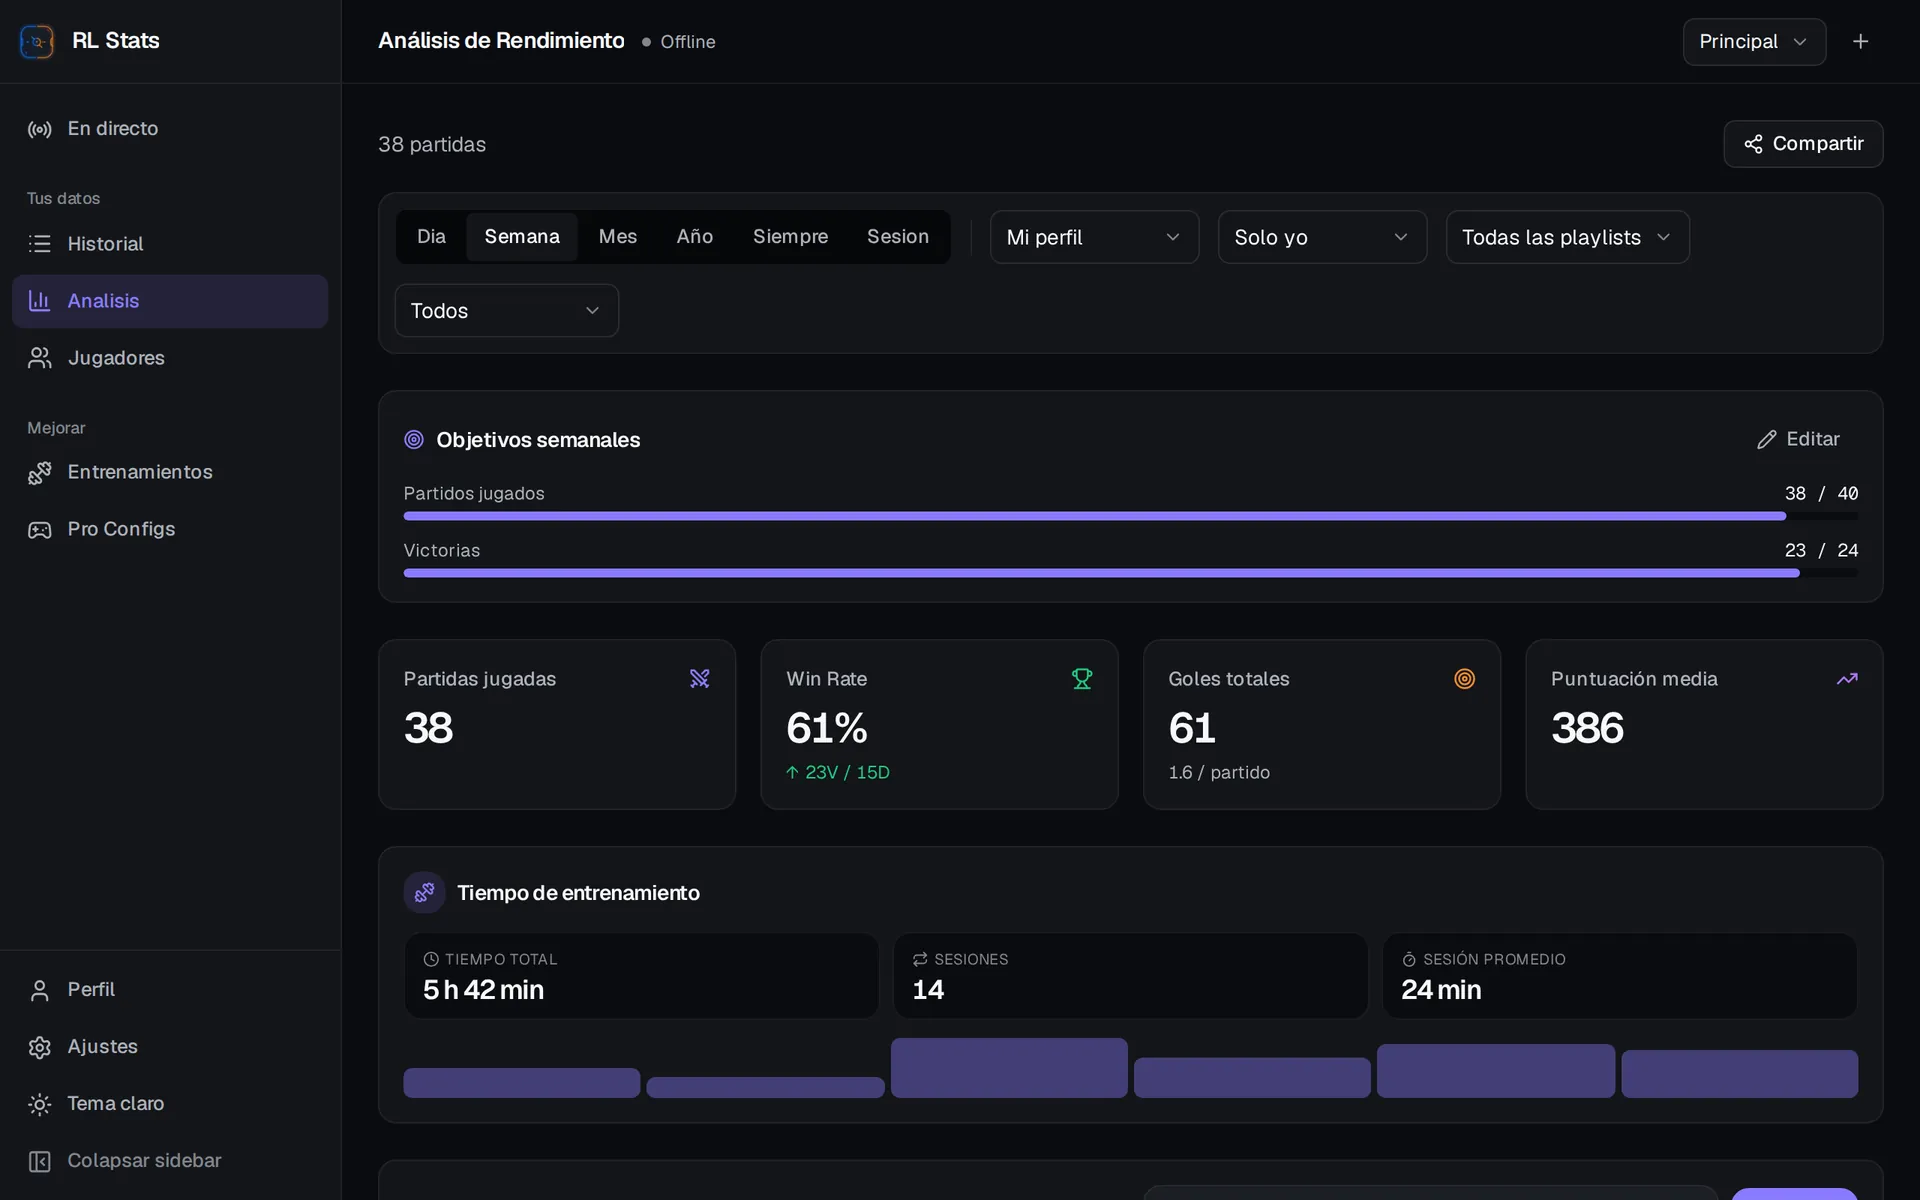
Task: Click the Partidos jugados progress bar
Action: 1131,516
